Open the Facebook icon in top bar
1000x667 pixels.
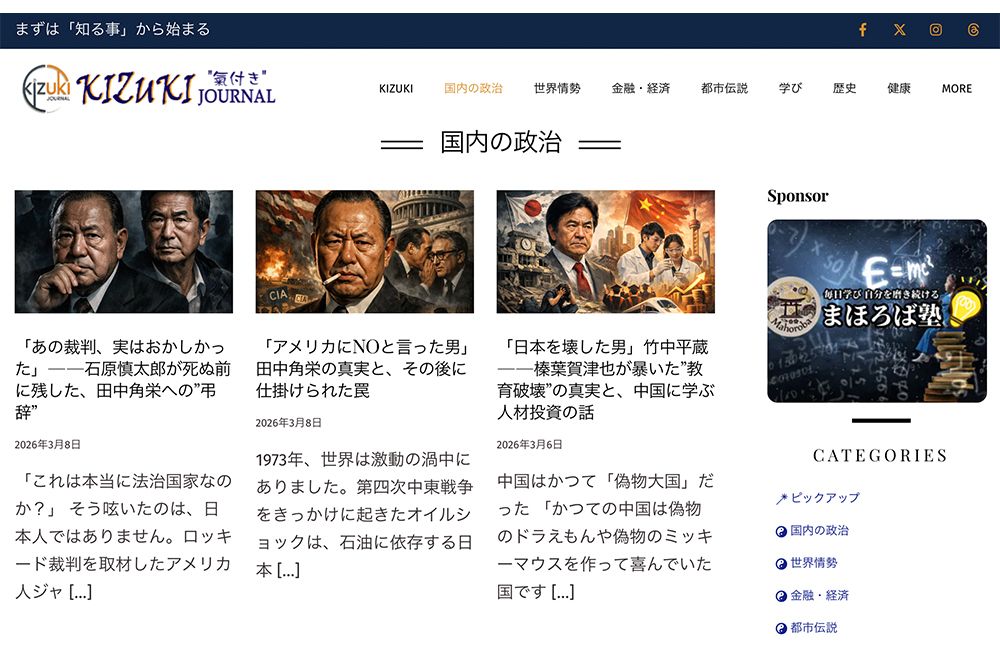[x=862, y=30]
